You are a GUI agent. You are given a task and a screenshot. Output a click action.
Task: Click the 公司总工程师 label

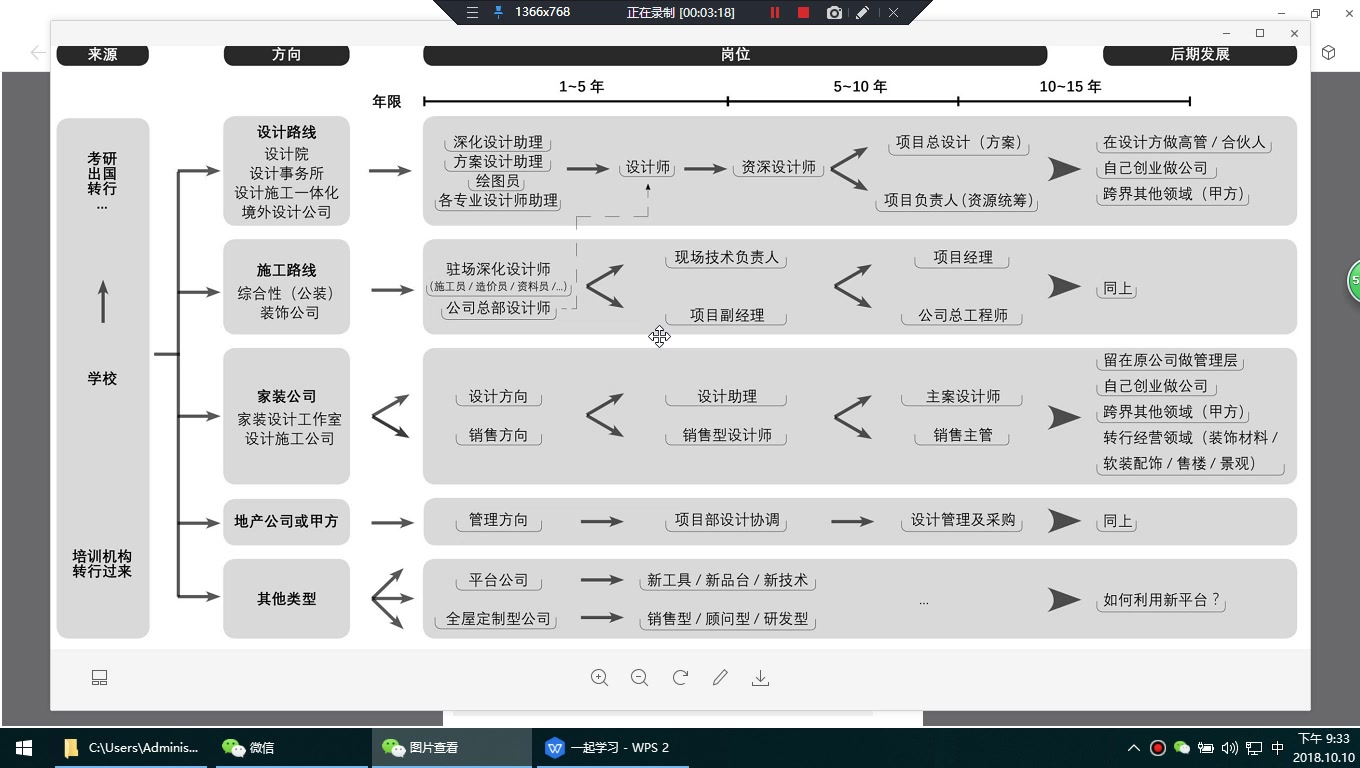point(963,316)
